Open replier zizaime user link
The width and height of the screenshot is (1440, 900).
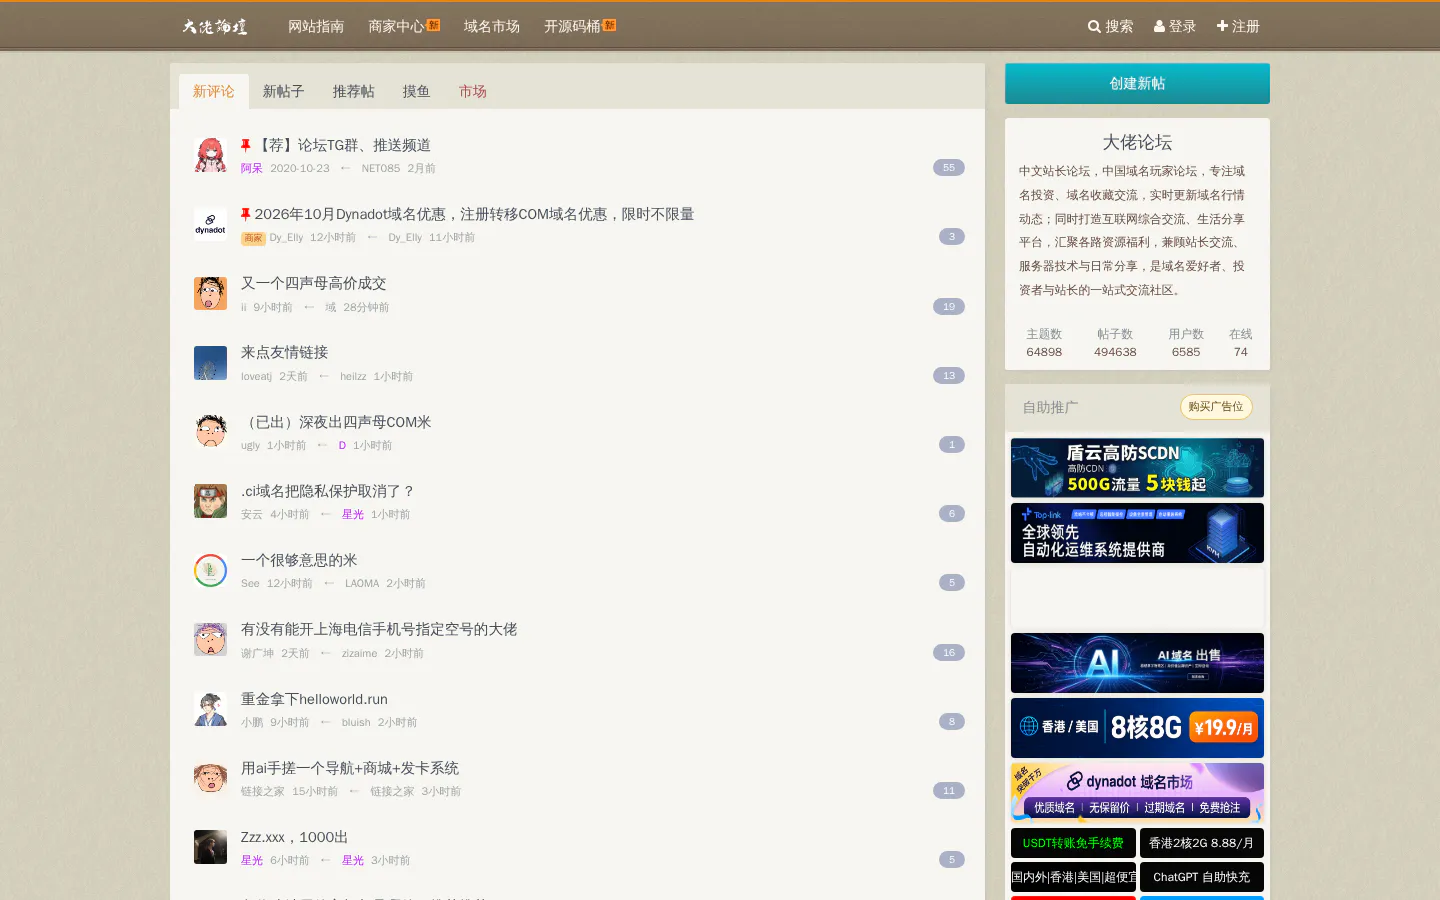359,653
